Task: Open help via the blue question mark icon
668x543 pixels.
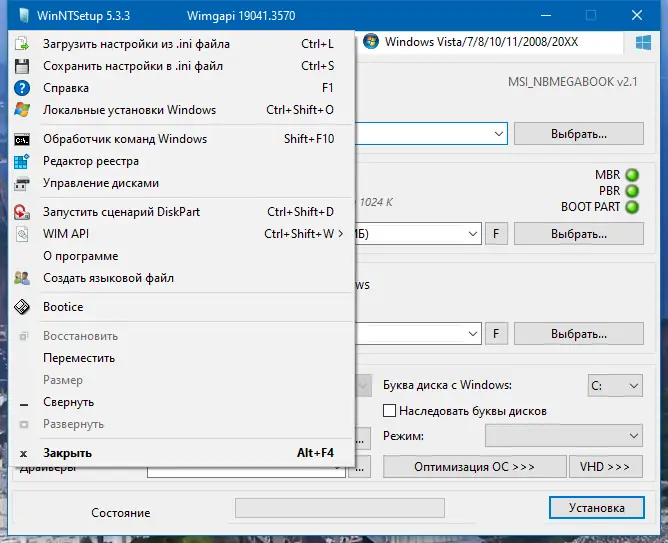Action: [x=22, y=88]
